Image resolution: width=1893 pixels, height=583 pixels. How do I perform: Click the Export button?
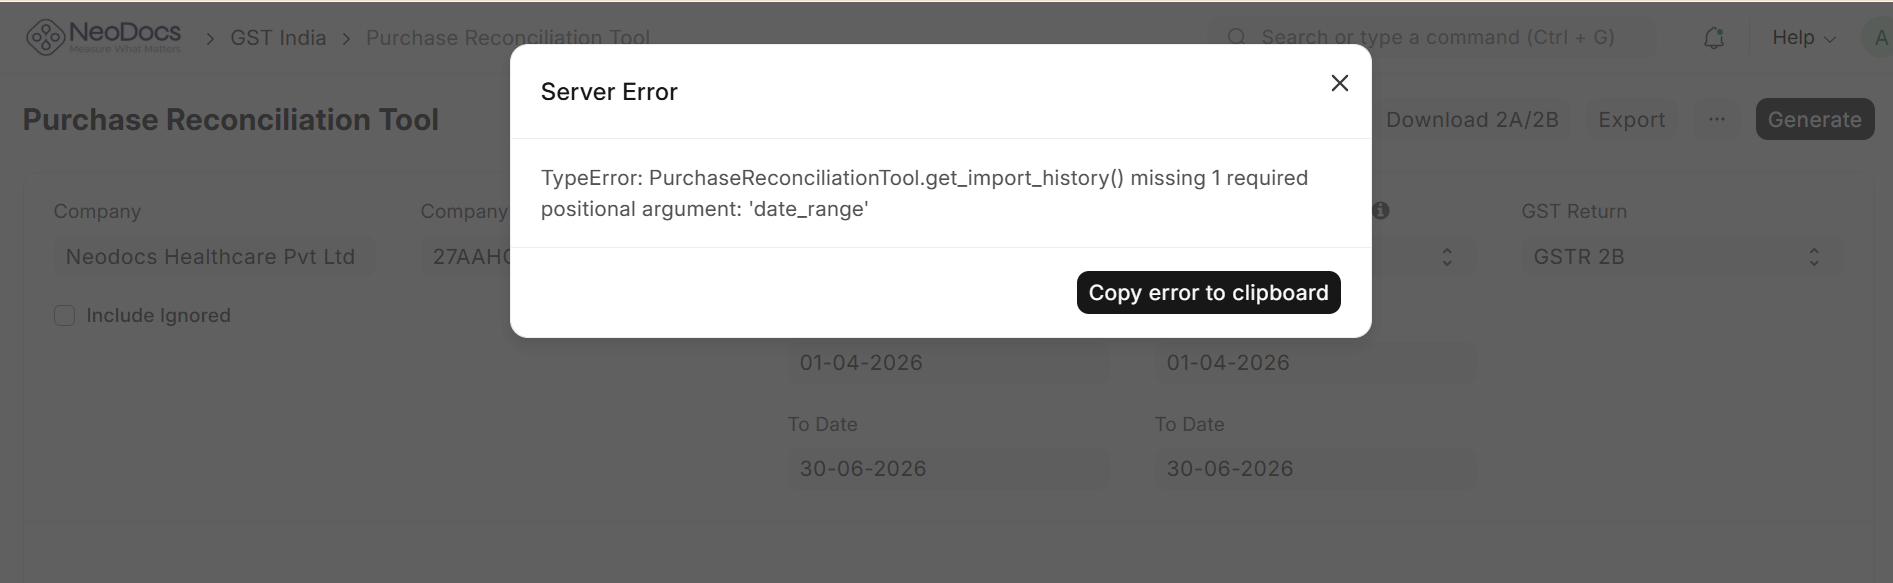click(x=1631, y=119)
